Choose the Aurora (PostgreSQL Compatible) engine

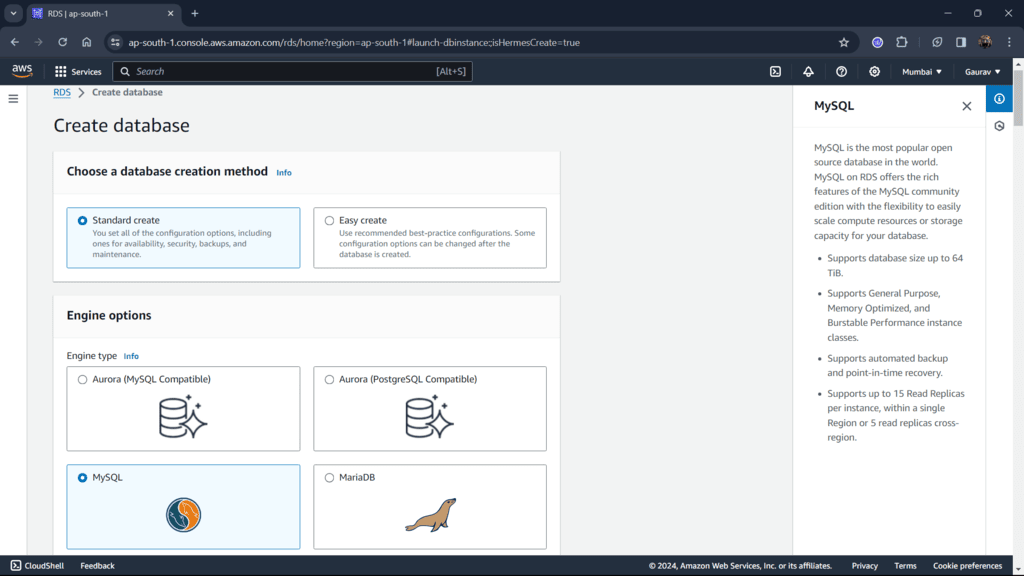point(430,409)
